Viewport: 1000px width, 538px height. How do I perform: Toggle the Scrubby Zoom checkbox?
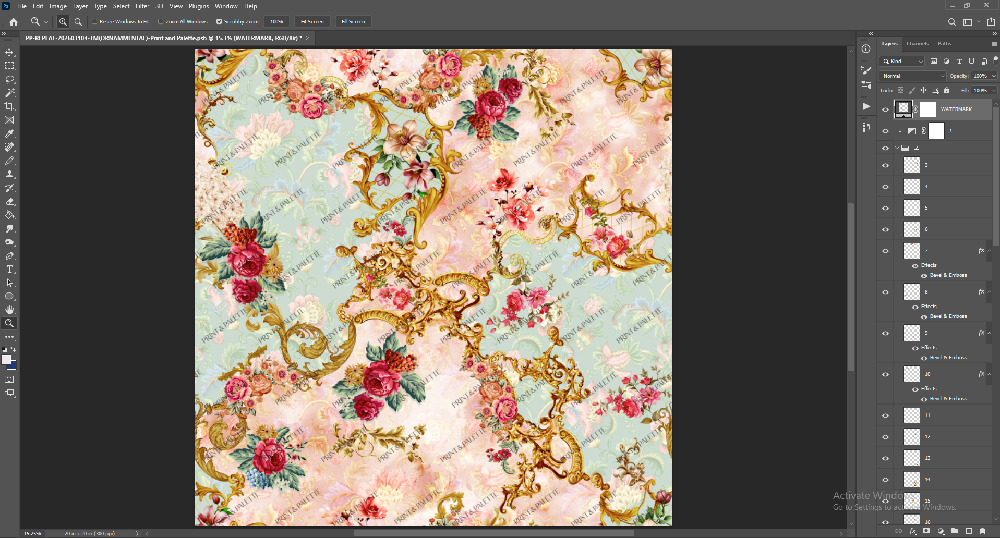coord(219,22)
